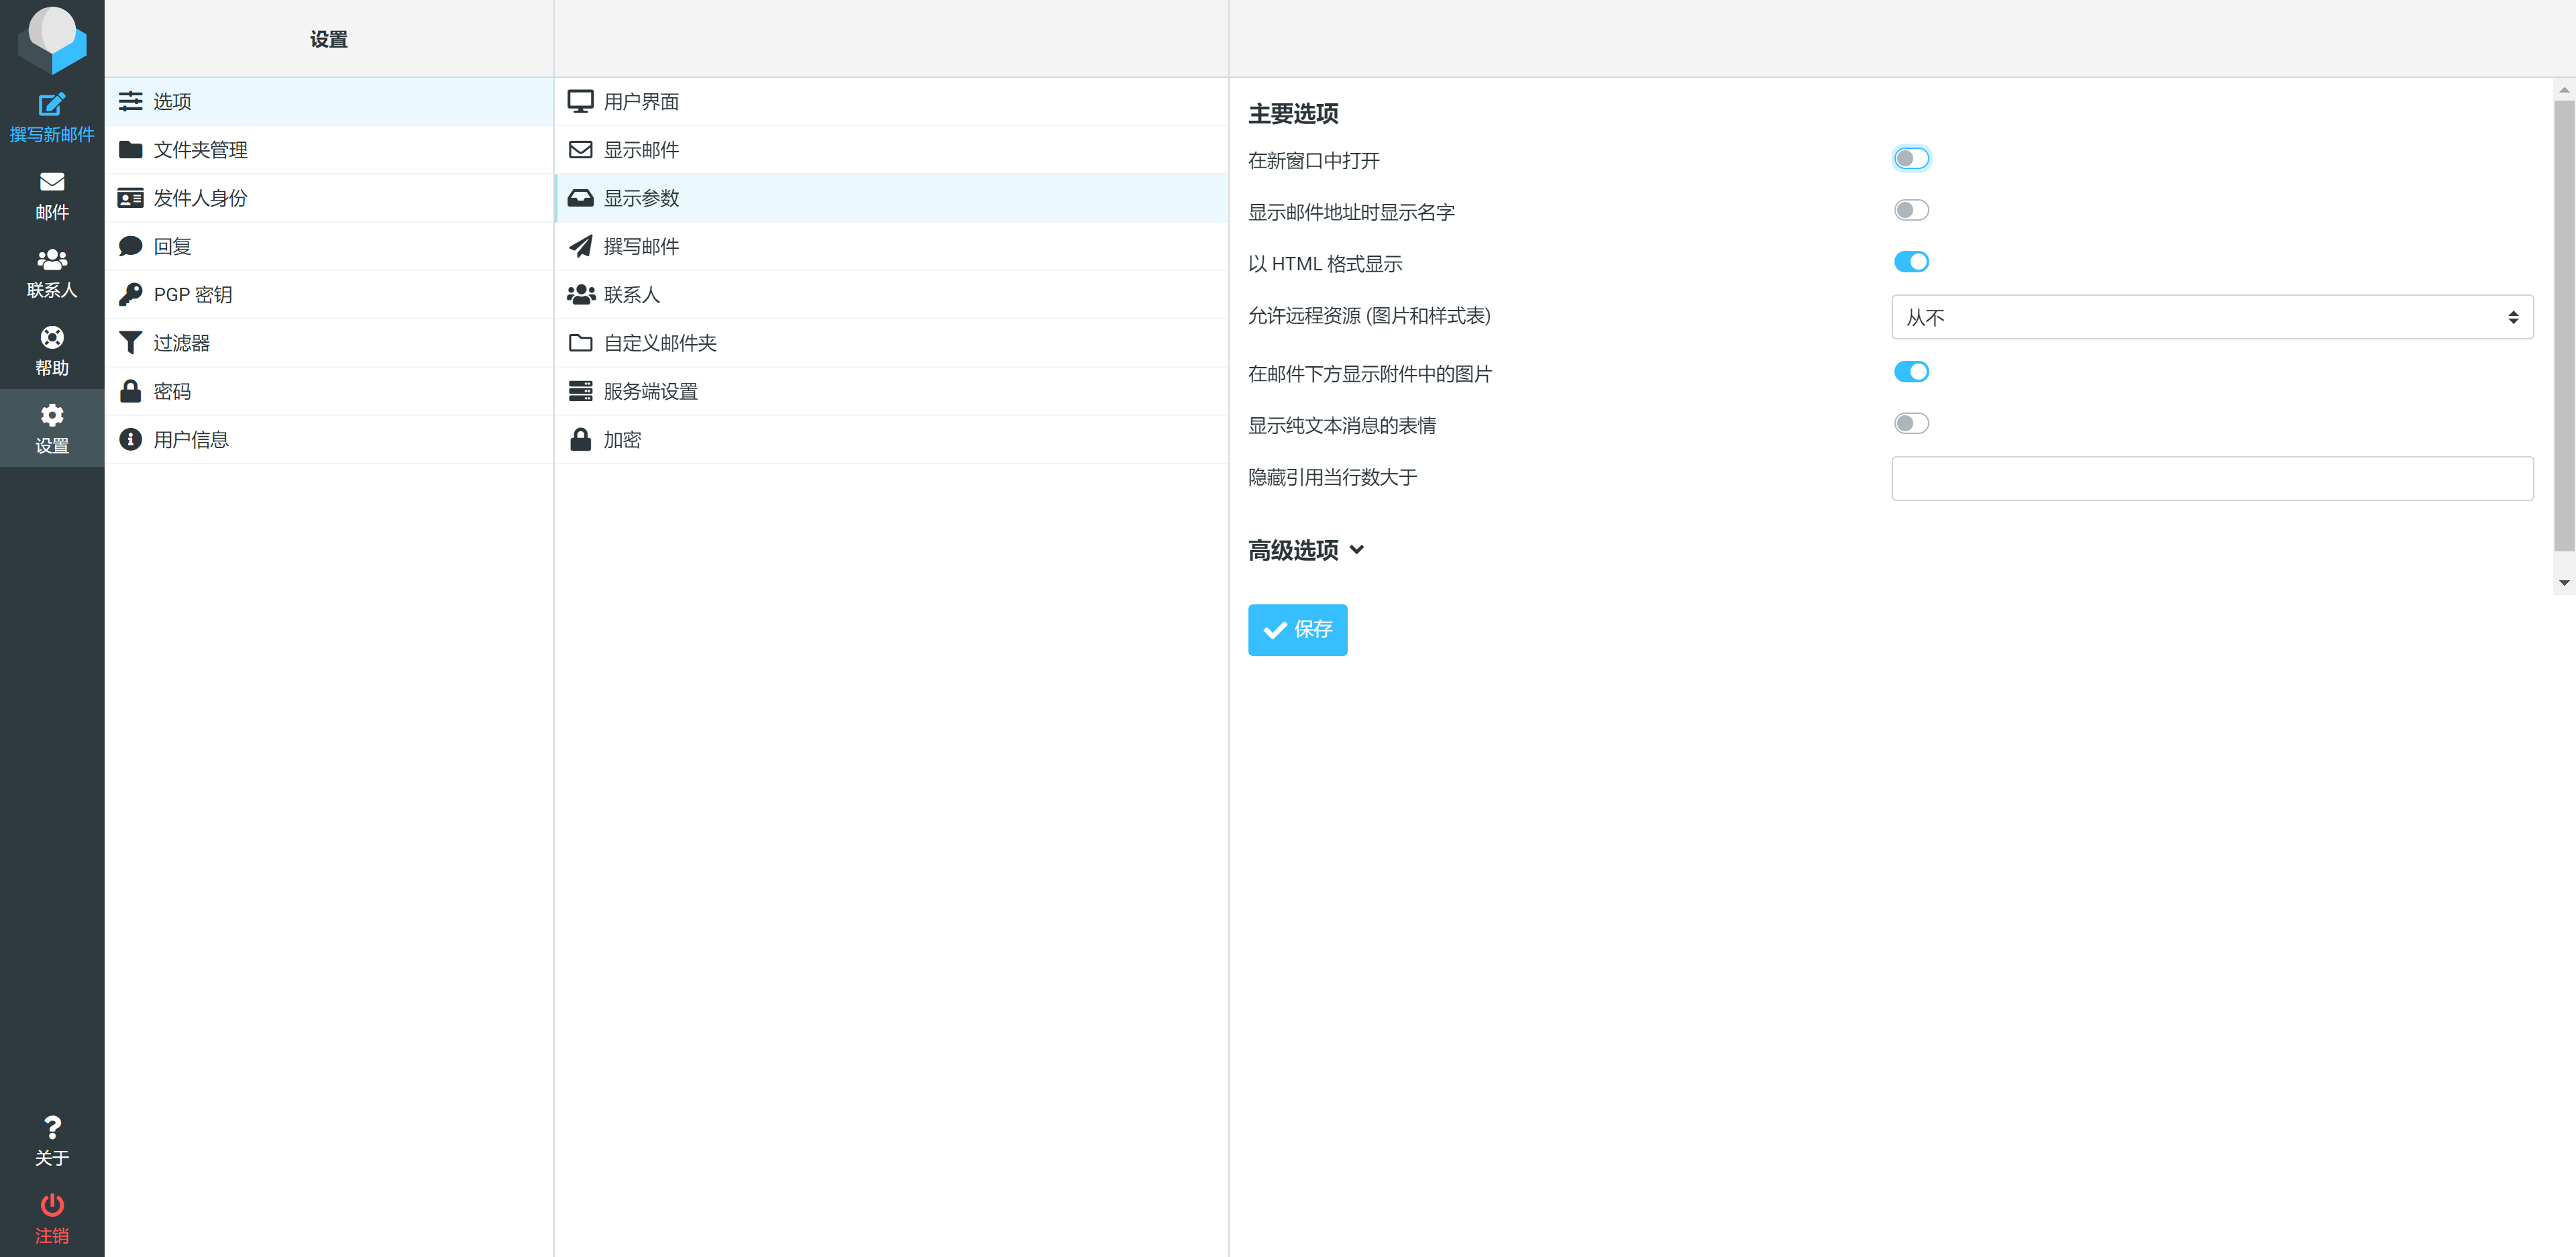
Task: Click the 保存 save button
Action: [x=1297, y=630]
